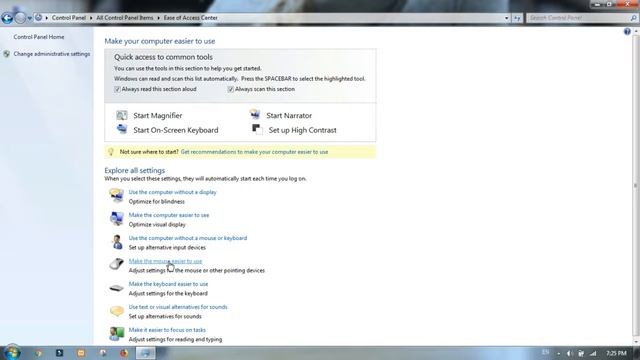Click the High Contrast icon
This screenshot has width=640, height=360.
point(257,129)
